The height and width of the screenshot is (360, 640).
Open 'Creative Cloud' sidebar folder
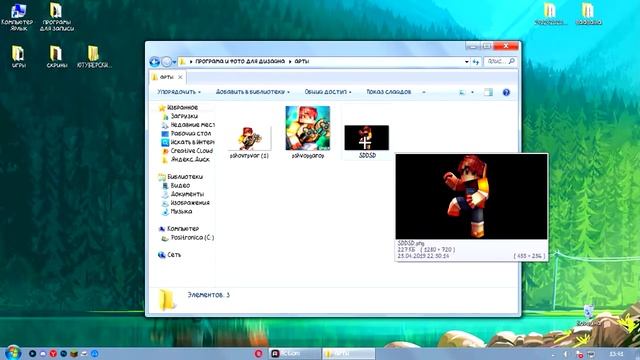[187, 151]
